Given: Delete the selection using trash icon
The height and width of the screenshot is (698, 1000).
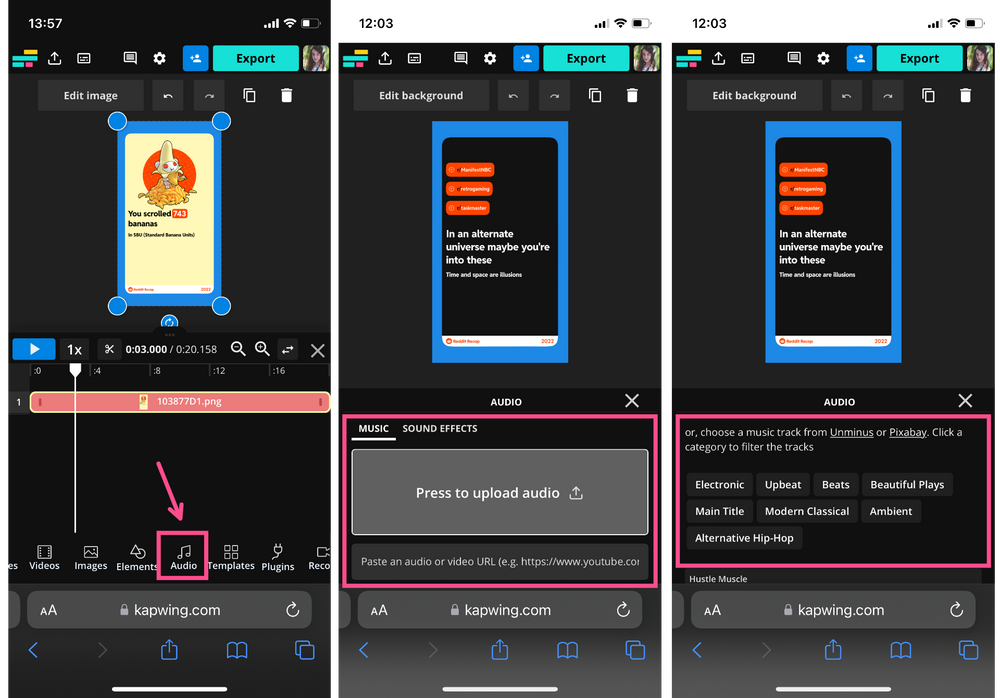Looking at the screenshot, I should pyautogui.click(x=286, y=95).
